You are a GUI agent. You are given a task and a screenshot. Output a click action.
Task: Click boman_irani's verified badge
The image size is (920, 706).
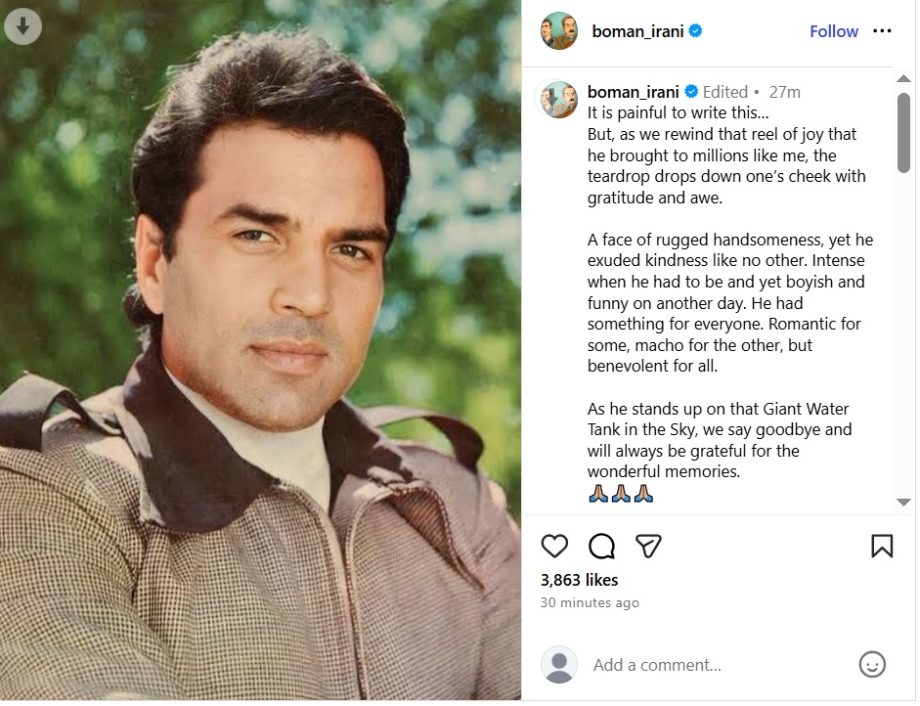coord(694,31)
